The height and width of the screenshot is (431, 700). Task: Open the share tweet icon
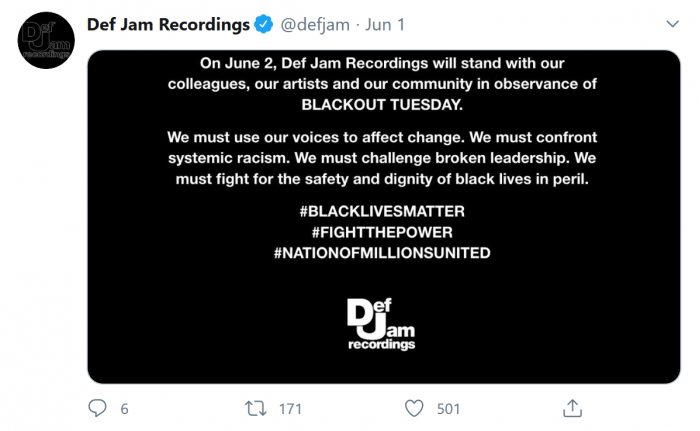pyautogui.click(x=573, y=408)
